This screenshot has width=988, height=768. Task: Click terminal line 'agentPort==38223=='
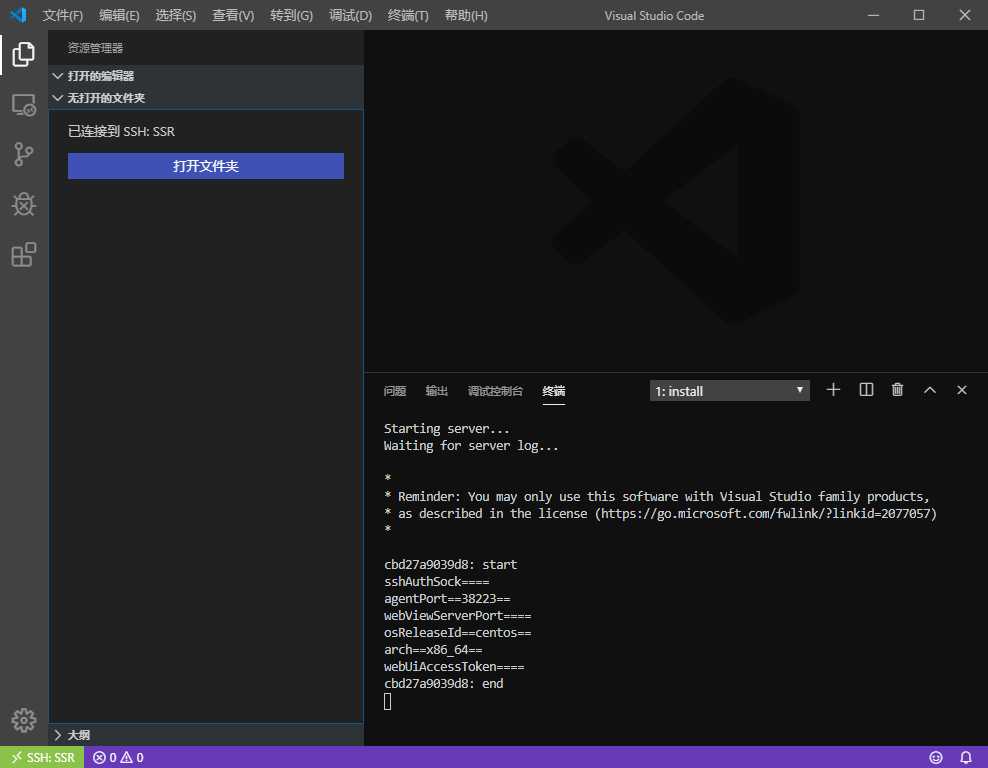coord(447,599)
